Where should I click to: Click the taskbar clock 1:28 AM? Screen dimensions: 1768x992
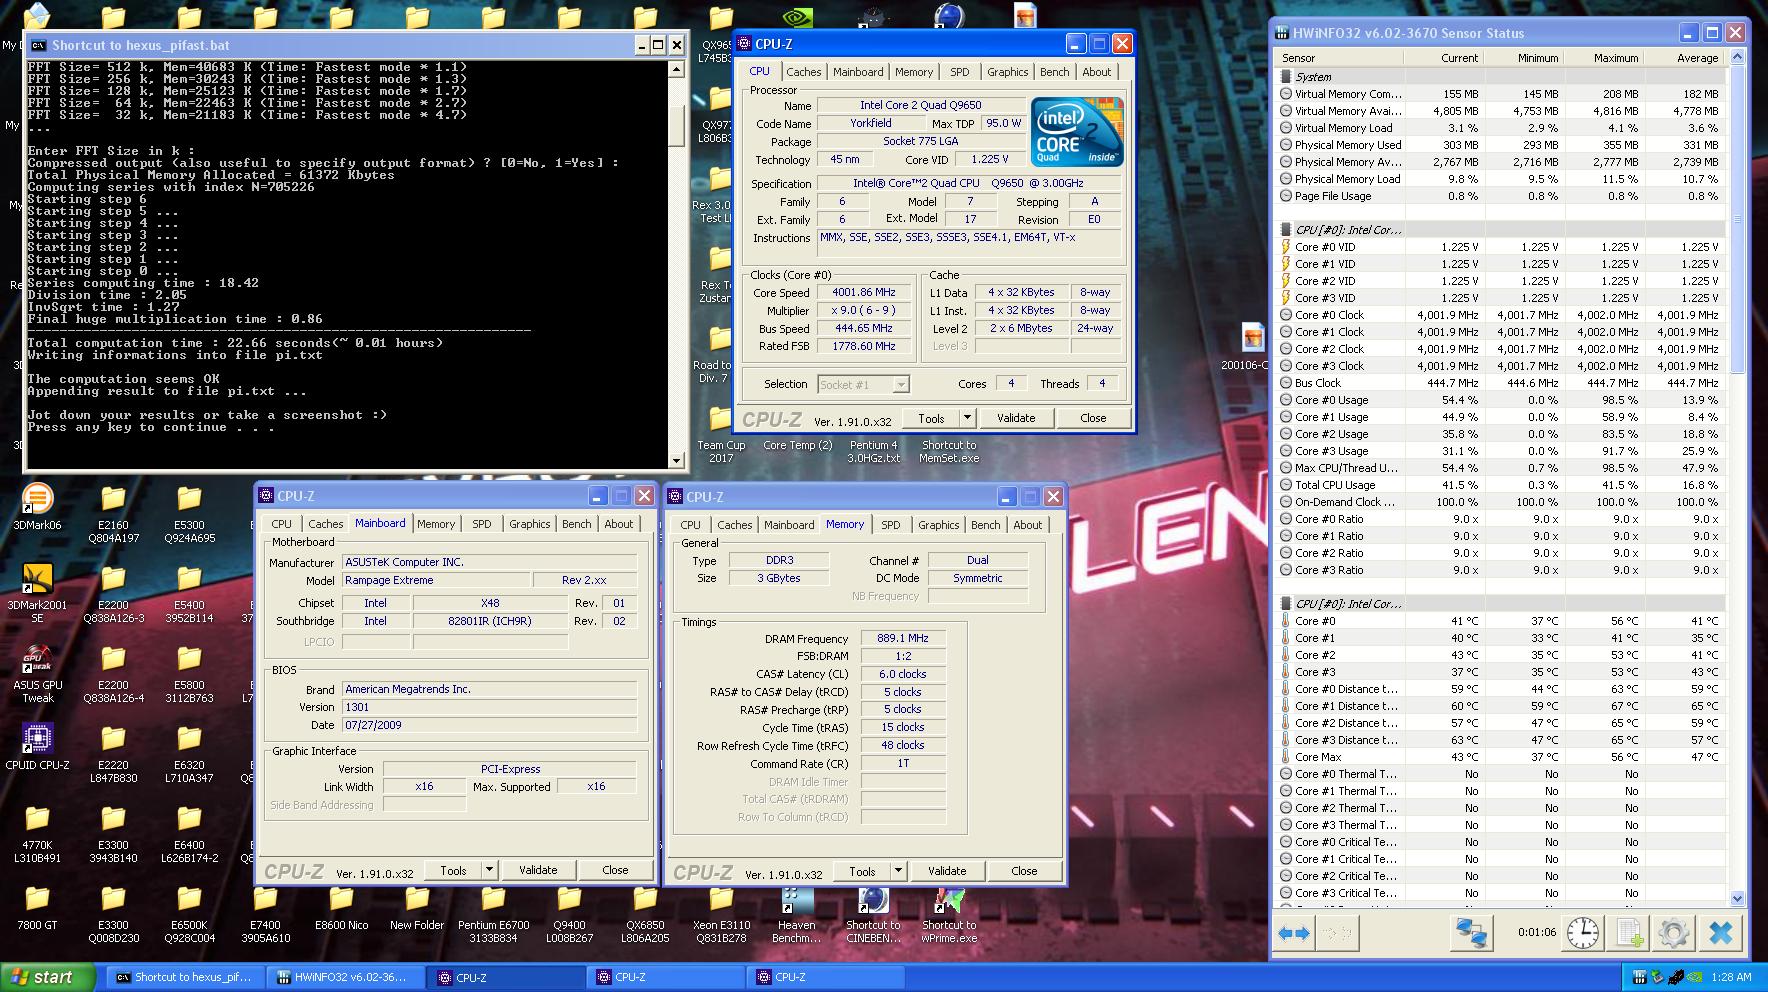coord(1731,977)
